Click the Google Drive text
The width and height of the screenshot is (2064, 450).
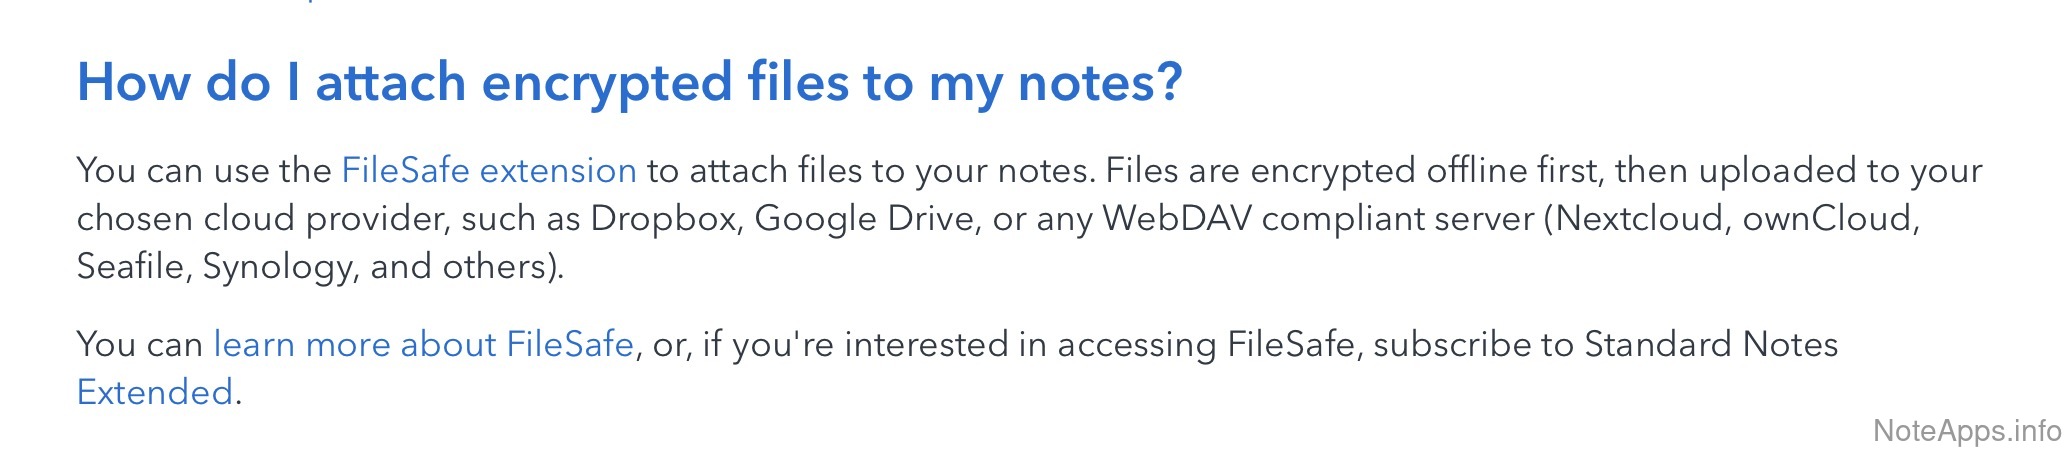pyautogui.click(x=865, y=219)
